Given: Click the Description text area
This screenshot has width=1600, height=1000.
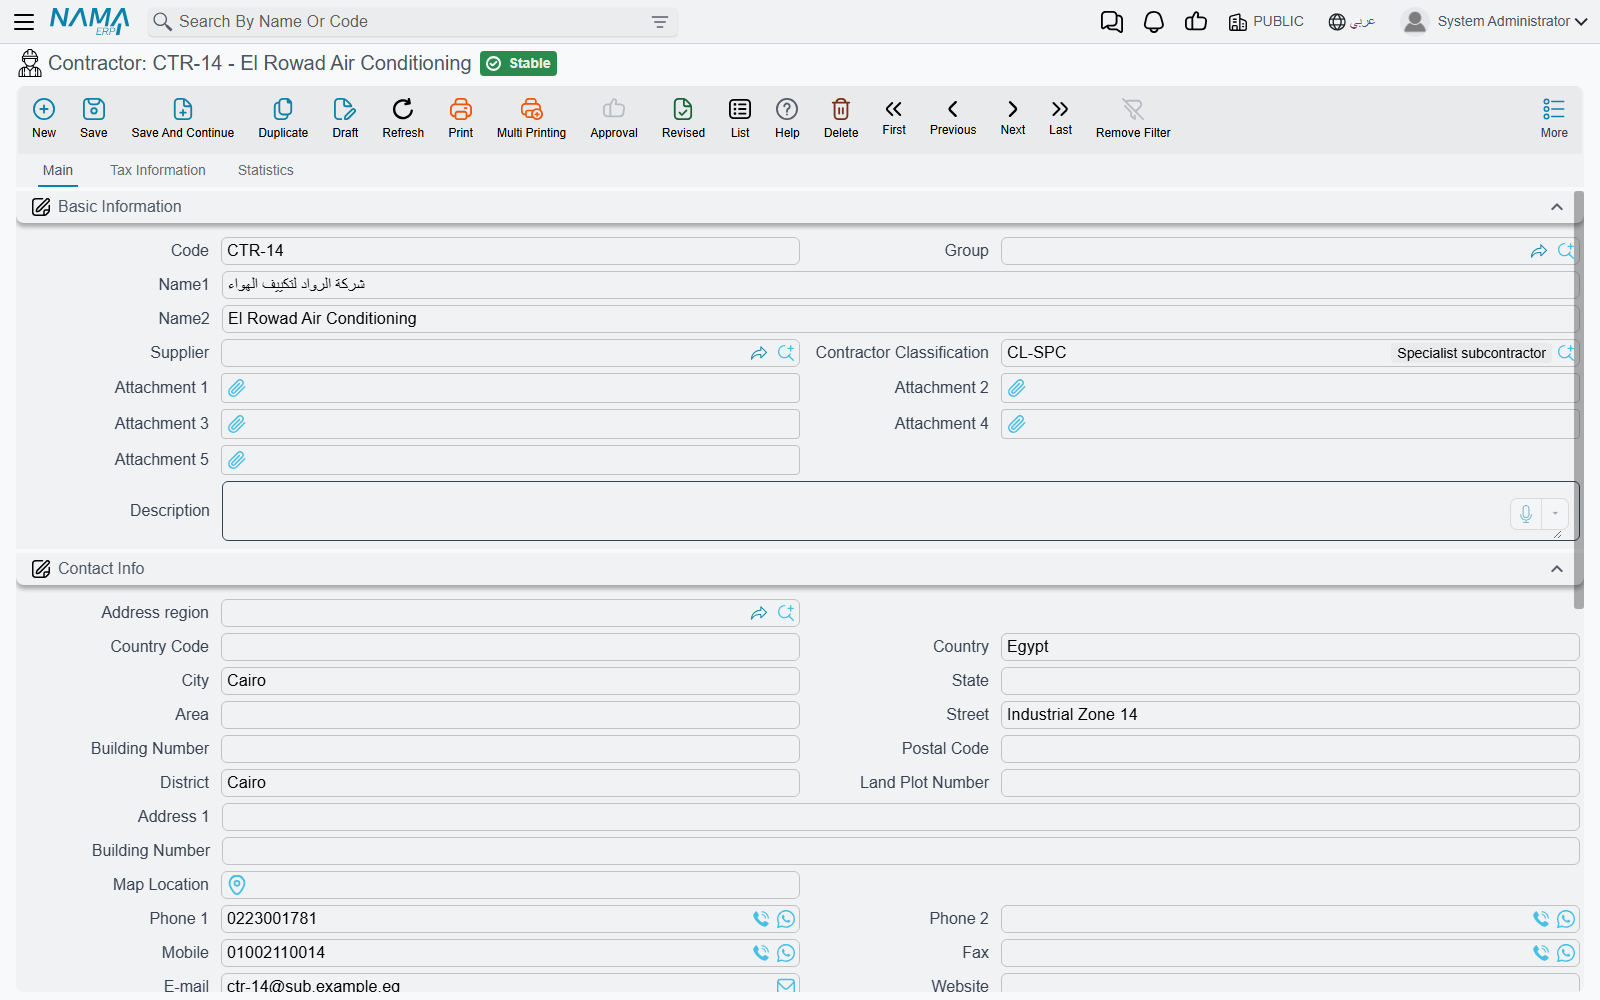Looking at the screenshot, I should (900, 511).
